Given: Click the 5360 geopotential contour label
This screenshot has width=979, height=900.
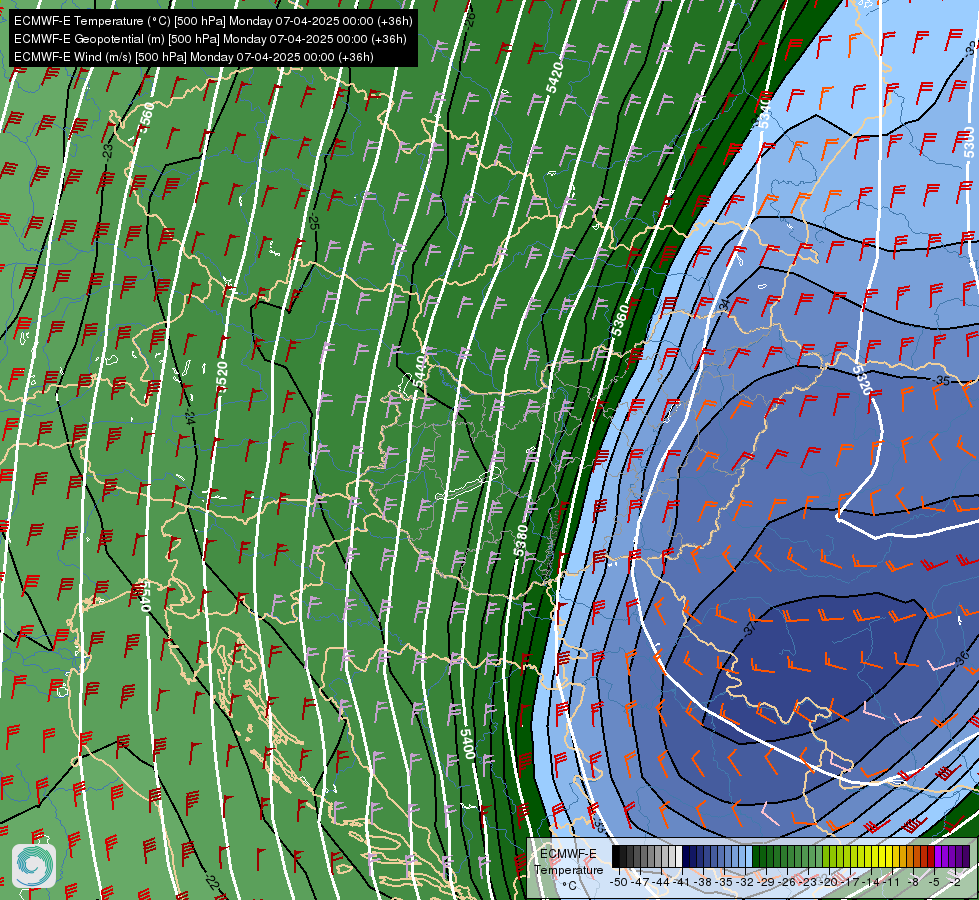Looking at the screenshot, I should tap(621, 320).
